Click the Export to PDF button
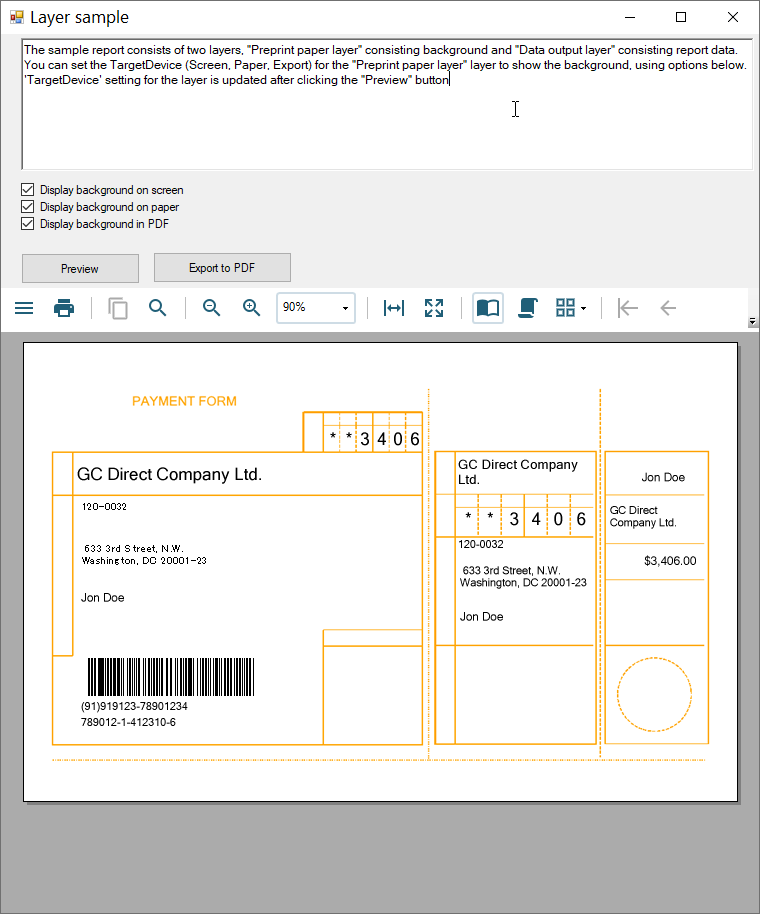The height and width of the screenshot is (914, 760). click(222, 268)
